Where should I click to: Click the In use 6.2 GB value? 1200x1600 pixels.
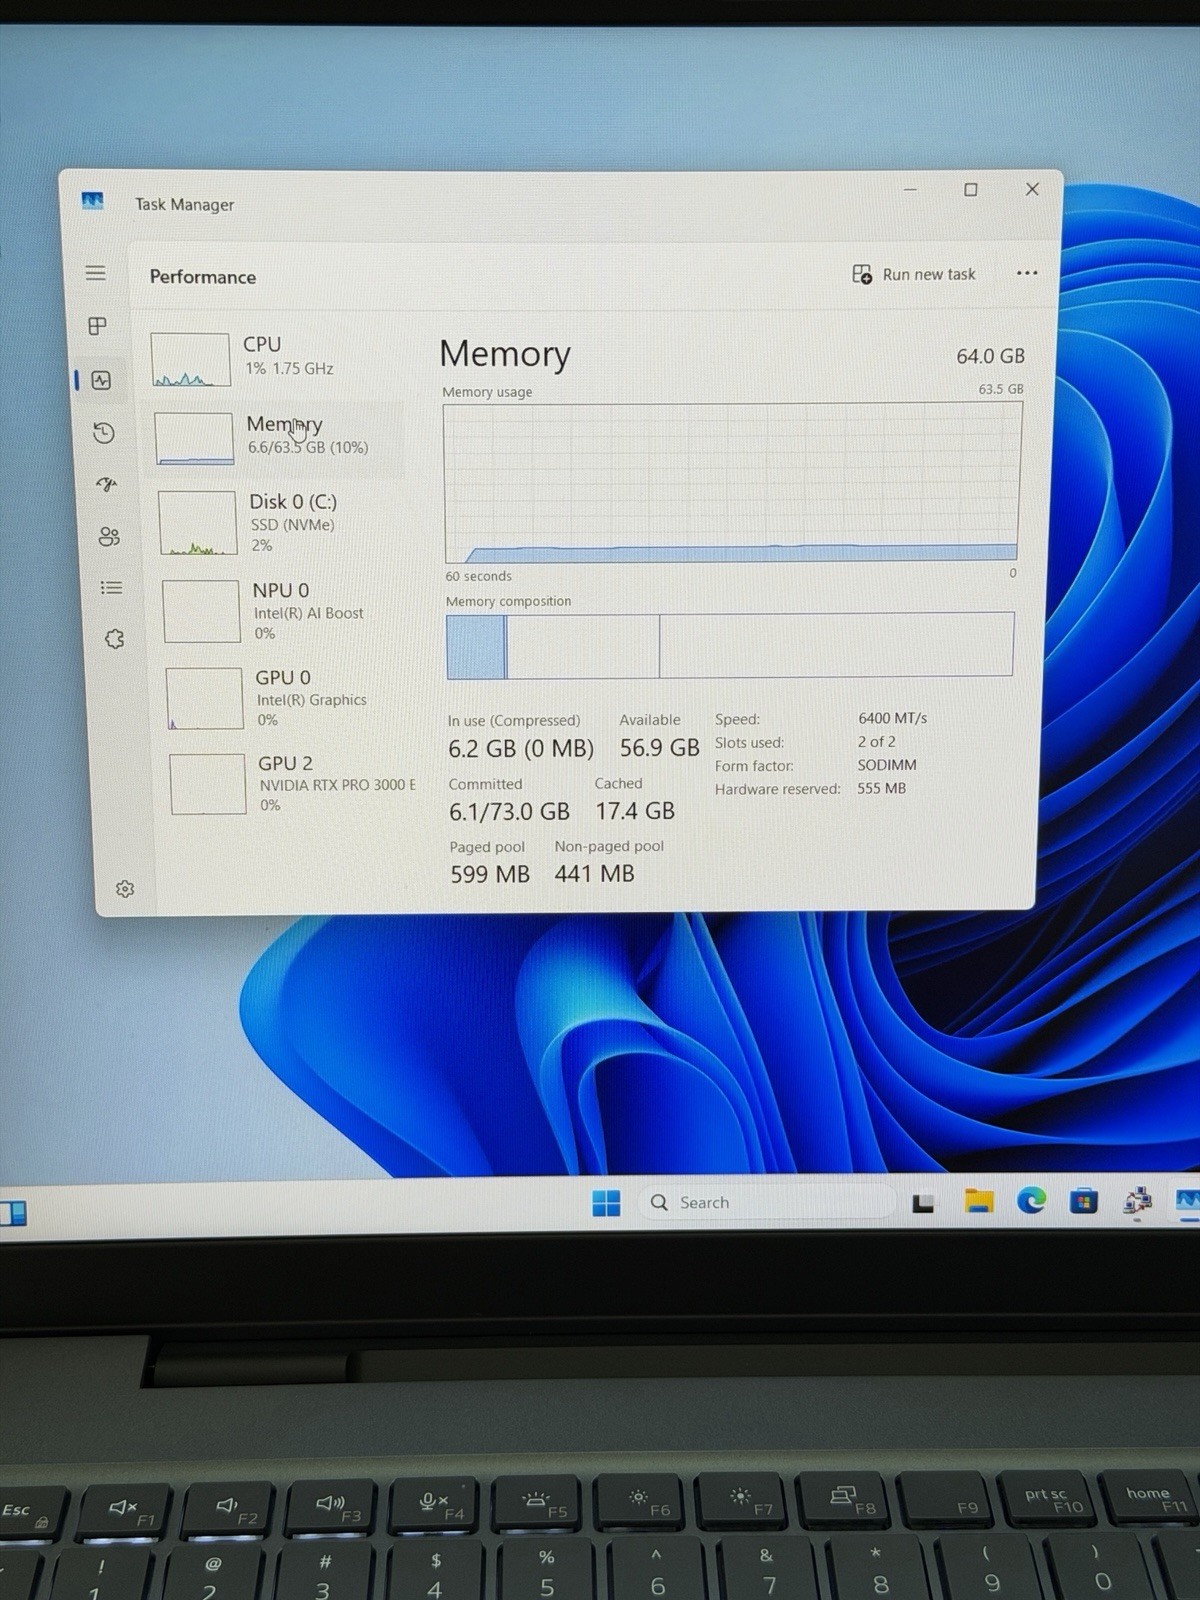click(521, 749)
